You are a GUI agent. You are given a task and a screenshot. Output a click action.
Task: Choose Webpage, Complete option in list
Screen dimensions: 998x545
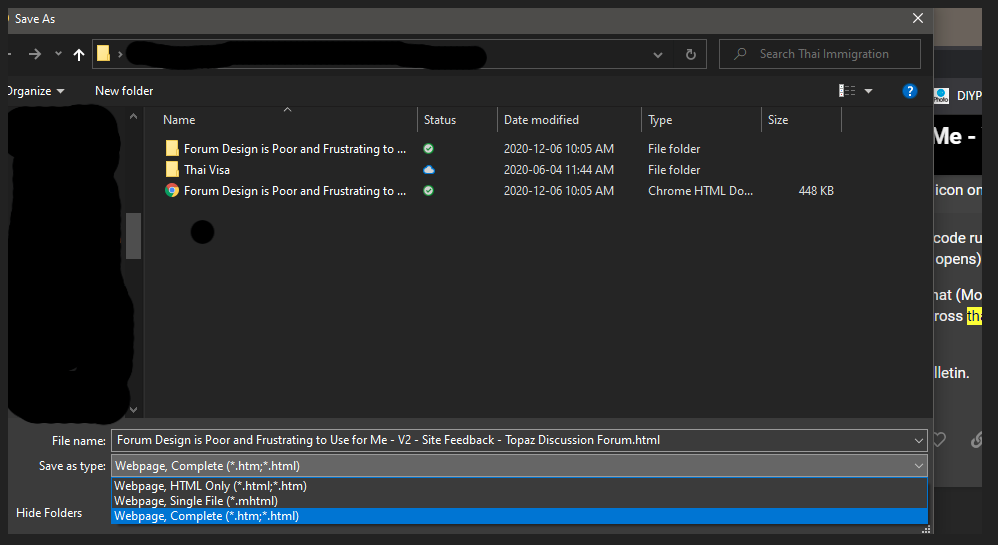point(206,516)
